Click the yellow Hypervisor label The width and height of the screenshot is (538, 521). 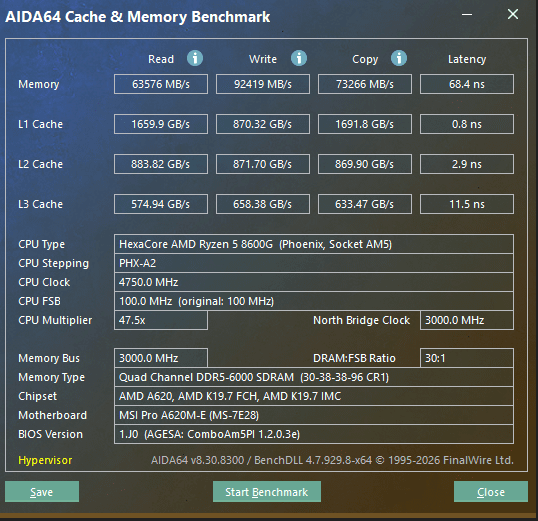(x=45, y=460)
